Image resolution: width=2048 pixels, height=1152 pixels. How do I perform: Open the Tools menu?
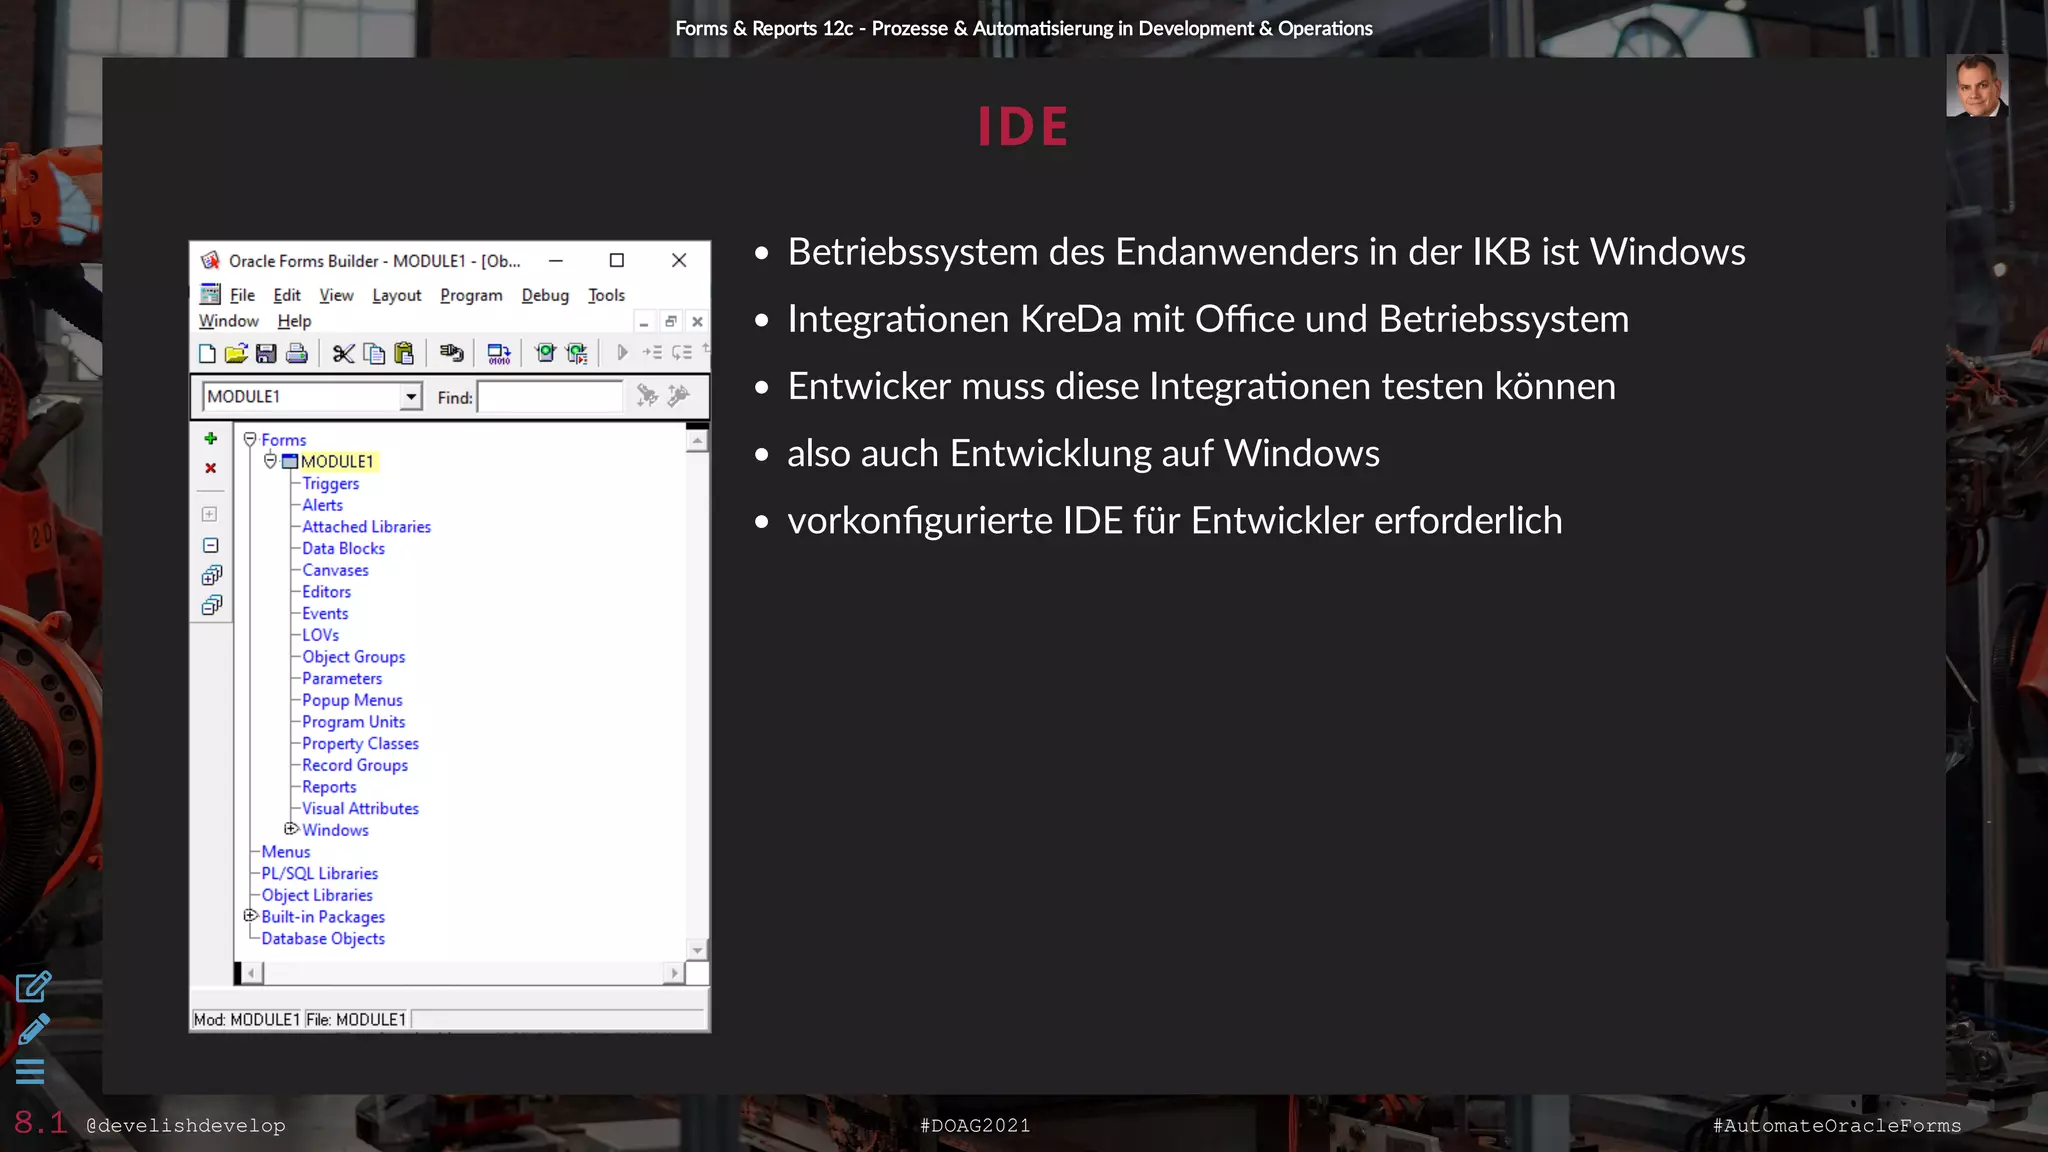[606, 295]
